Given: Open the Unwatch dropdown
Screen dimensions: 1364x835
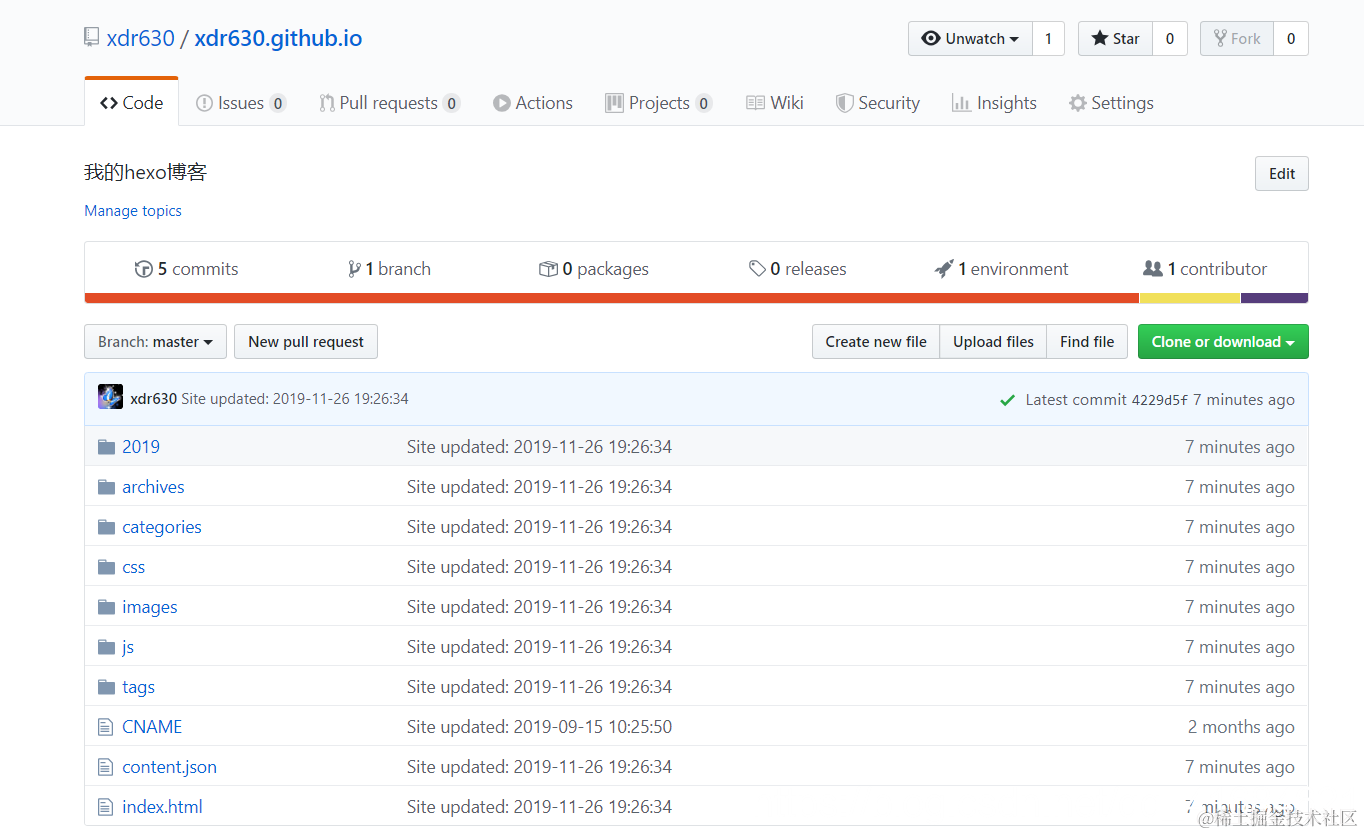Looking at the screenshot, I should pos(970,39).
